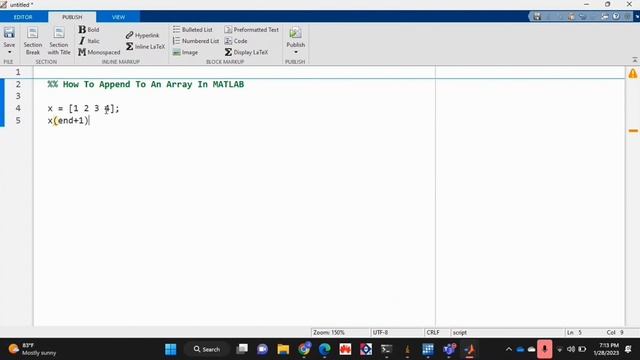Click the script type status field

(x=507, y=333)
